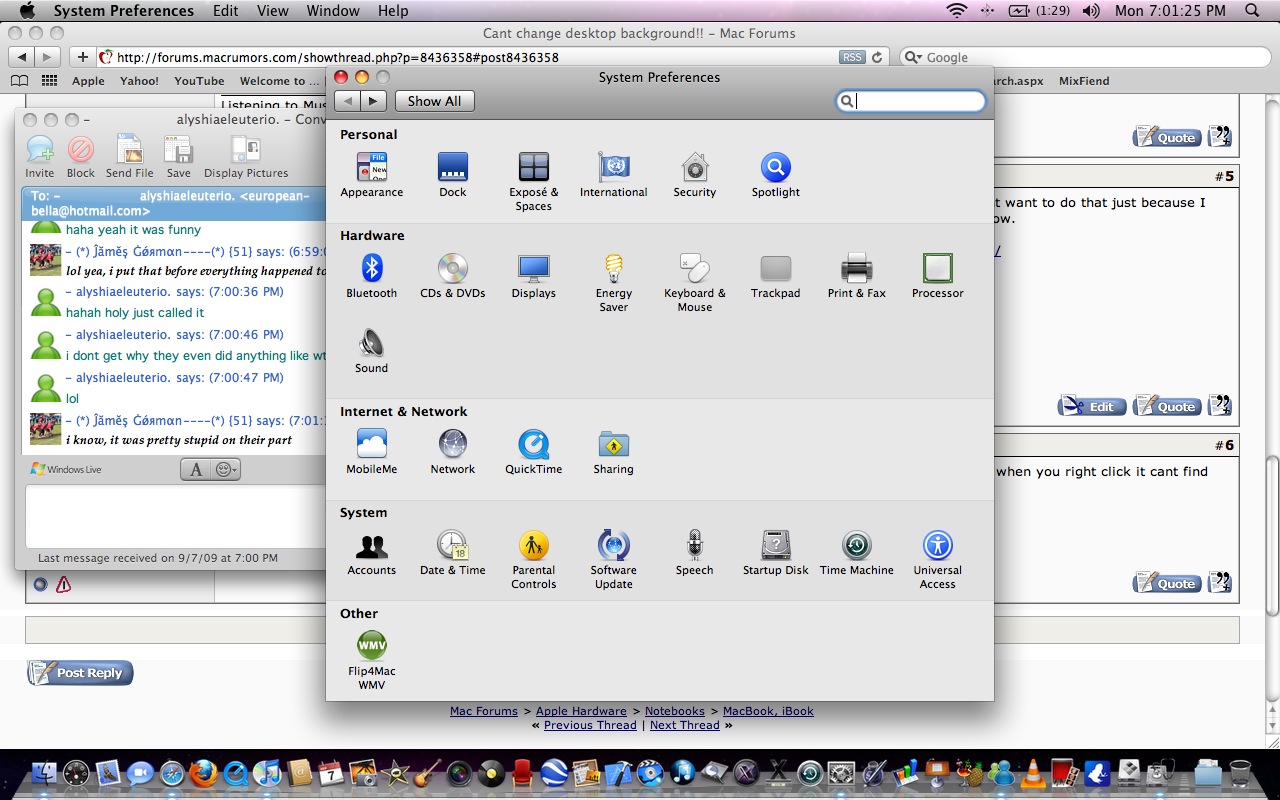Open Speech preferences
Image resolution: width=1280 pixels, height=800 pixels.
click(x=694, y=554)
